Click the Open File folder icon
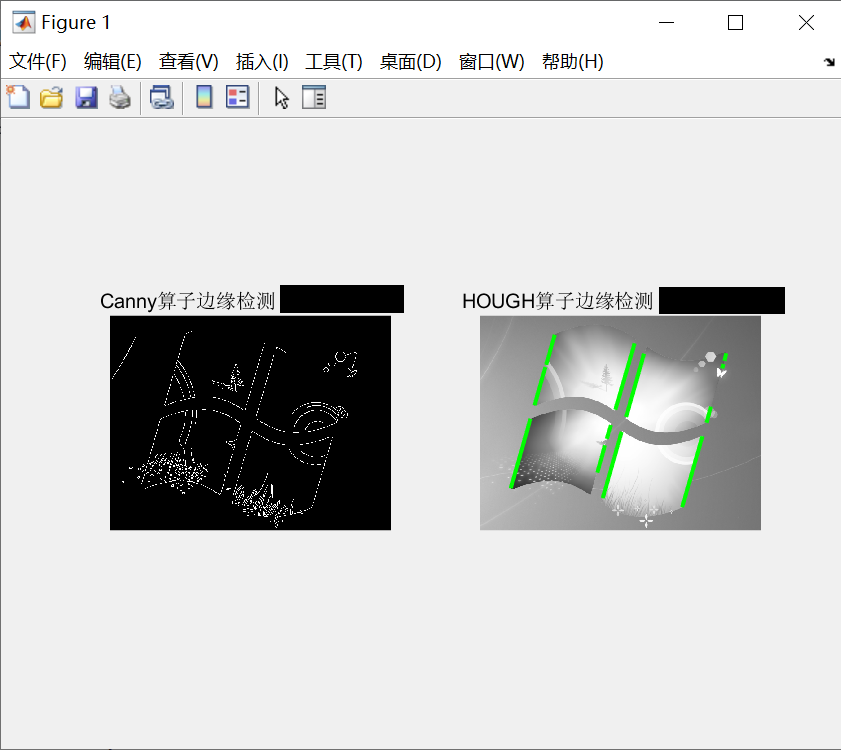 (51, 98)
